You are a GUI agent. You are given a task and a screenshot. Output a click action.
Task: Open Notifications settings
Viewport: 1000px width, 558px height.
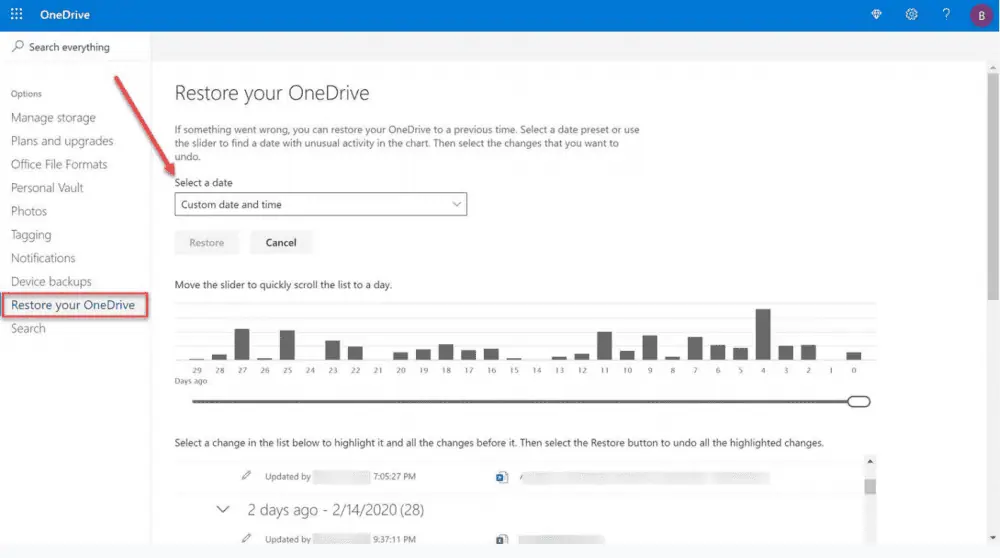click(x=43, y=258)
